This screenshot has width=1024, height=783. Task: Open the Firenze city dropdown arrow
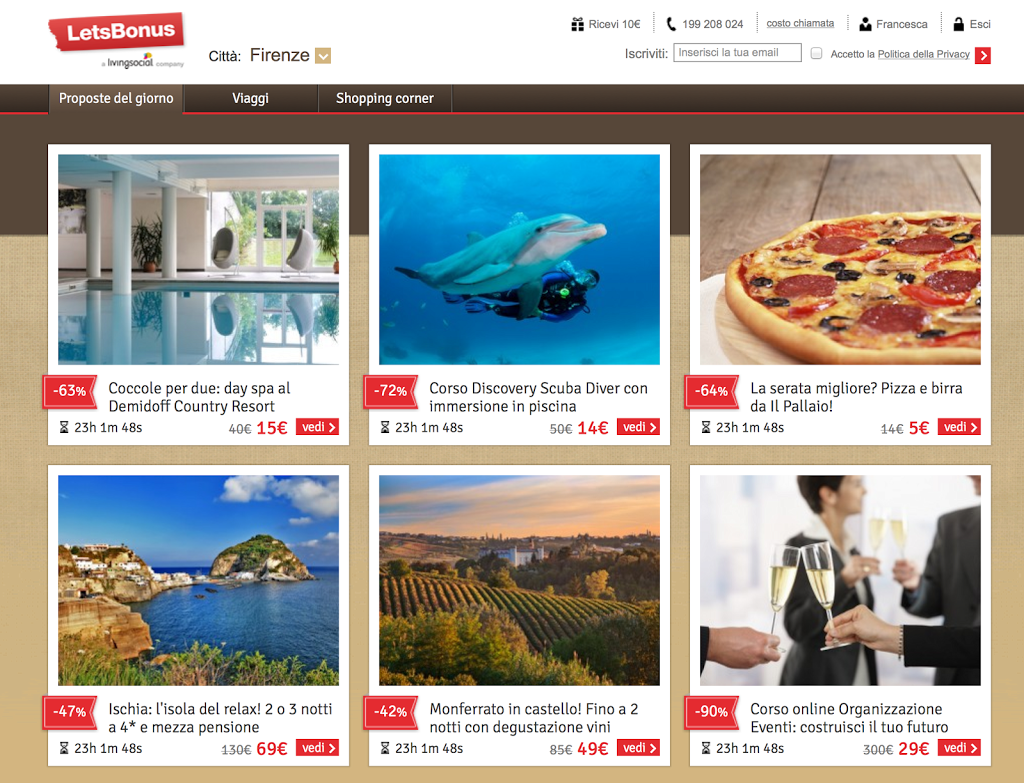click(x=323, y=56)
